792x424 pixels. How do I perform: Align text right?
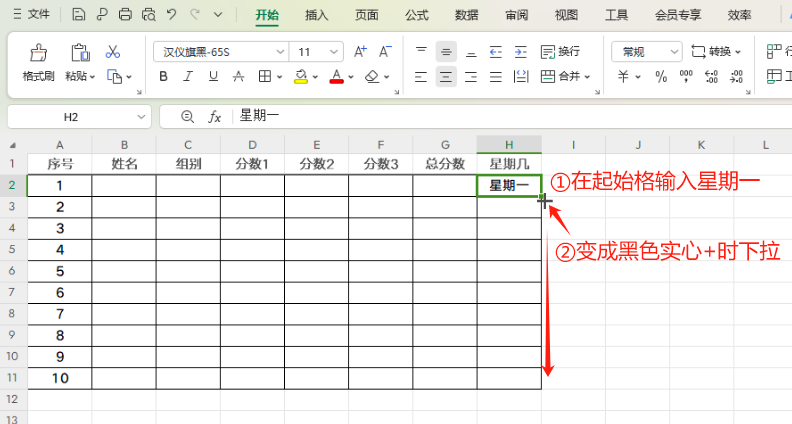(471, 77)
